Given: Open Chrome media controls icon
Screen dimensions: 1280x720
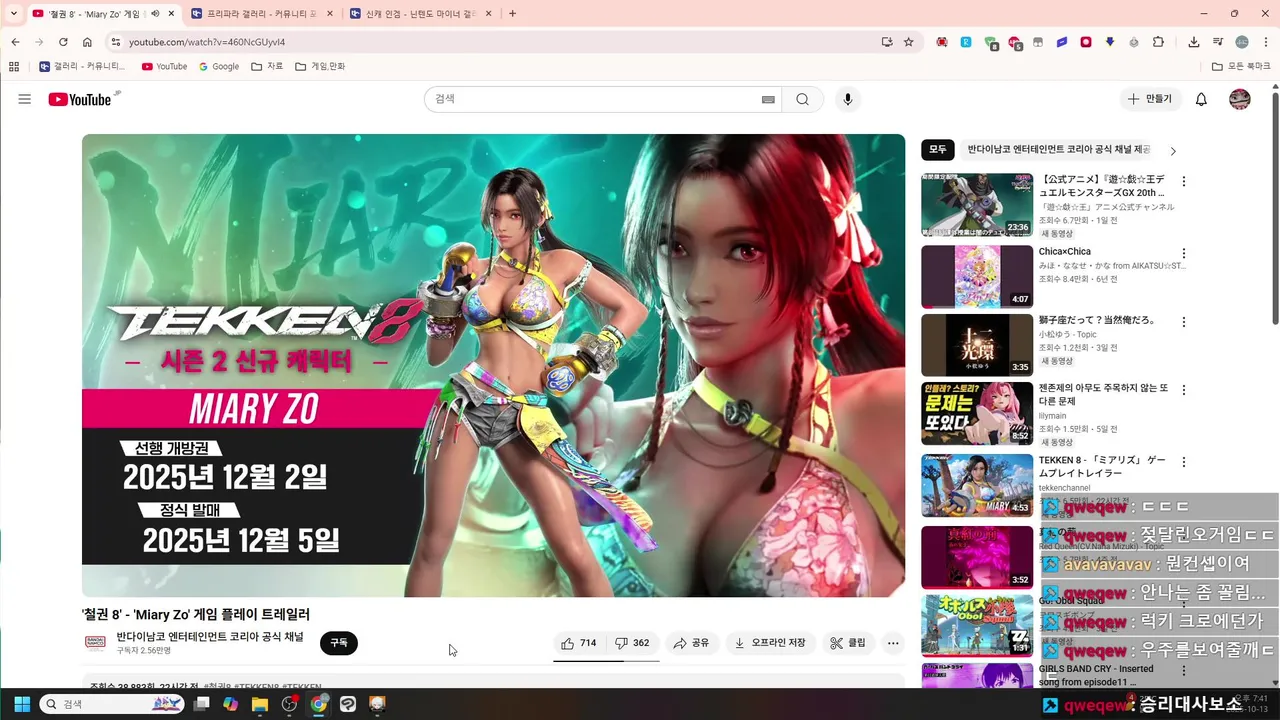Looking at the screenshot, I should 1217,42.
